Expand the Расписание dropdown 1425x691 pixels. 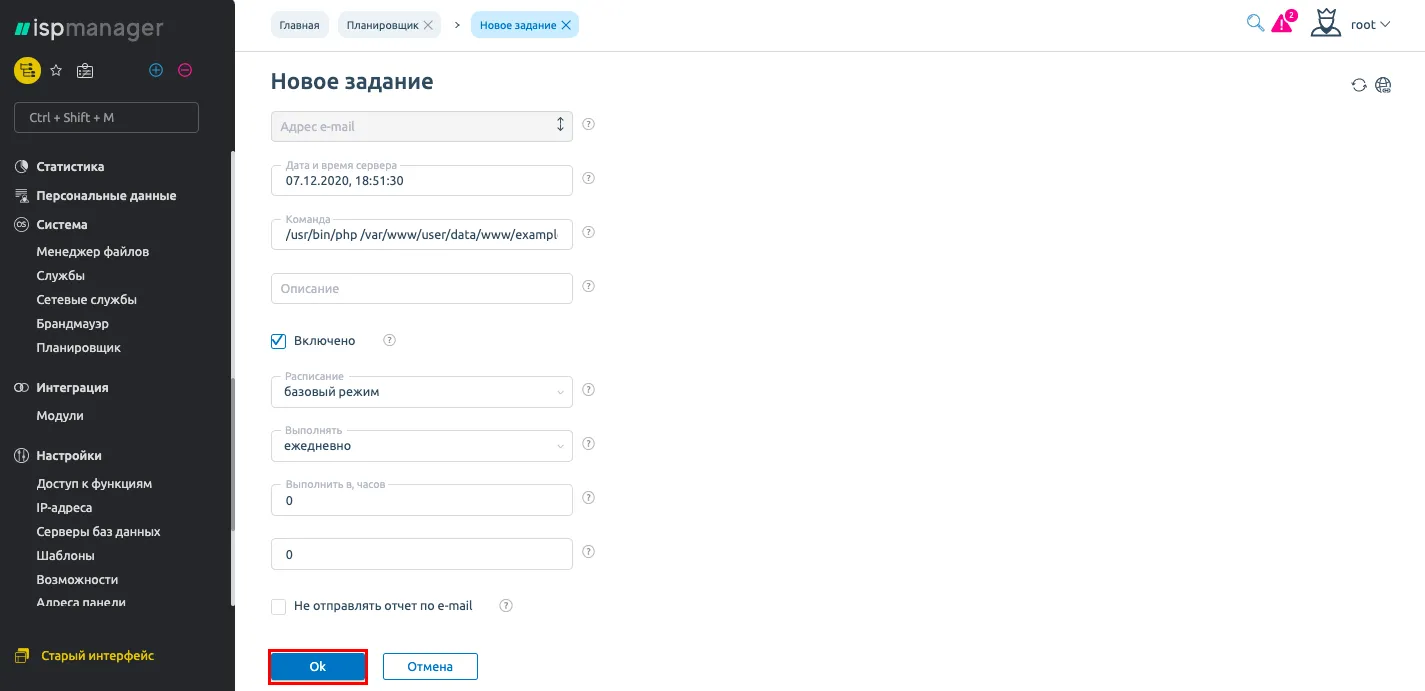click(421, 392)
